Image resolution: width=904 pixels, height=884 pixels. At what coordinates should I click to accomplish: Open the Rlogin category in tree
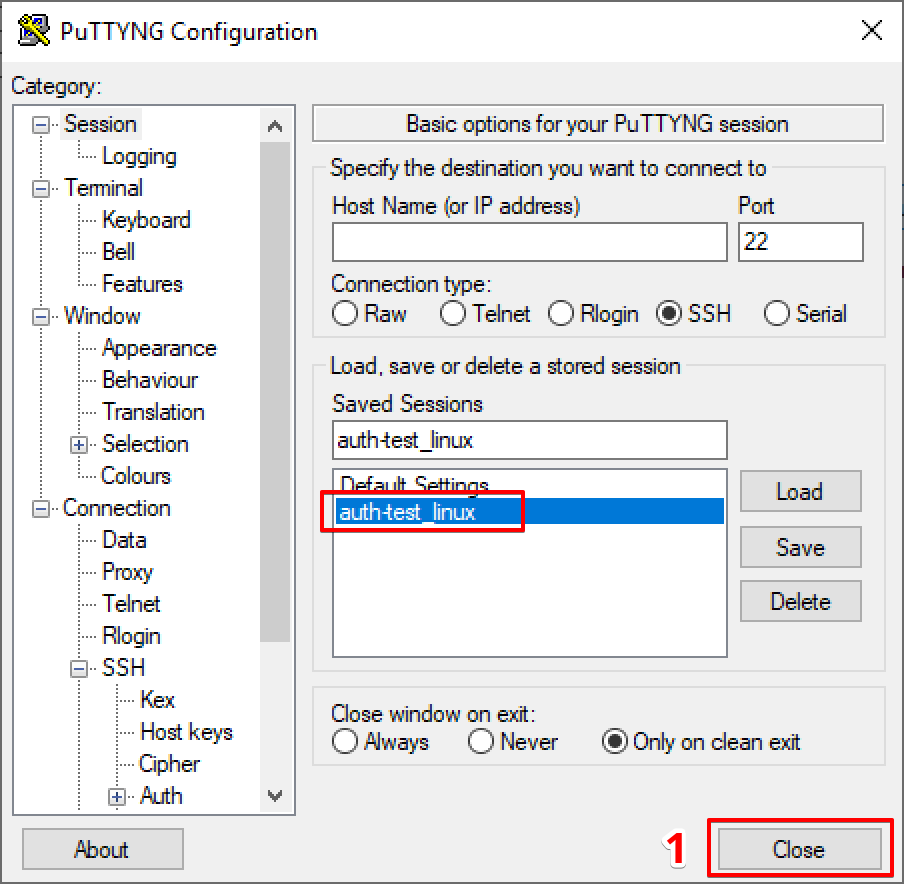(131, 636)
